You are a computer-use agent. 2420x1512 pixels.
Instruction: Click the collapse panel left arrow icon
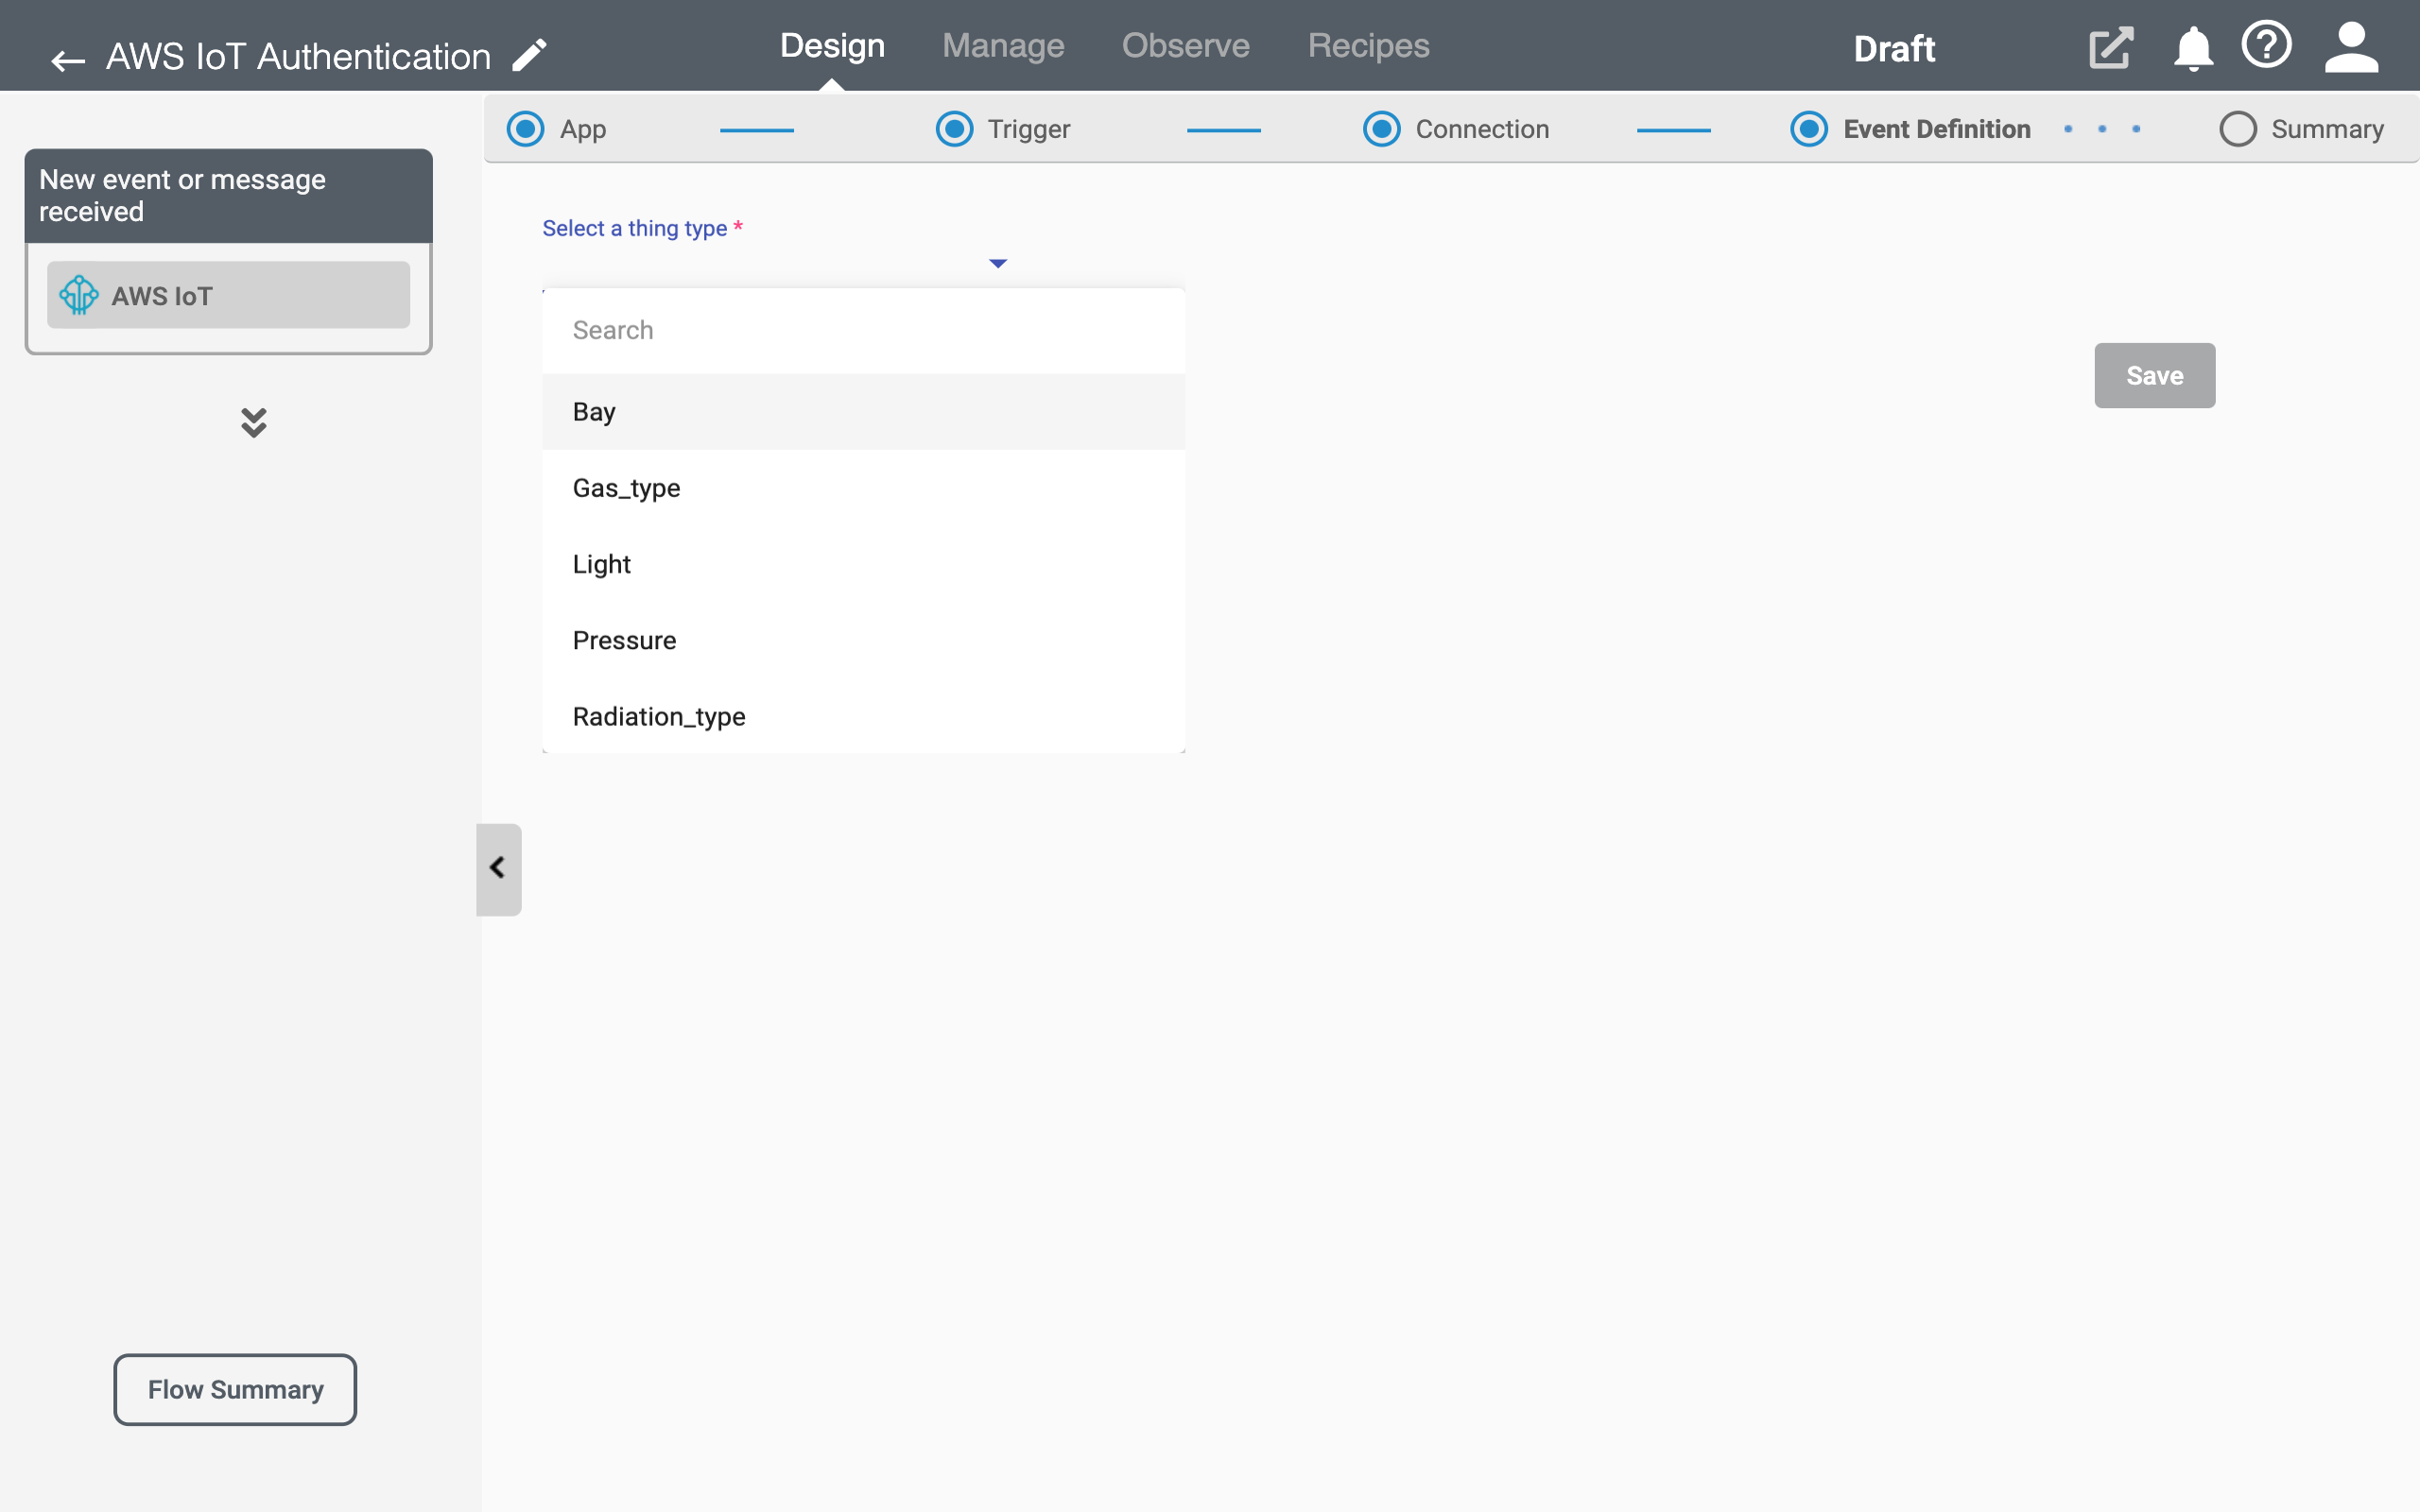click(496, 868)
